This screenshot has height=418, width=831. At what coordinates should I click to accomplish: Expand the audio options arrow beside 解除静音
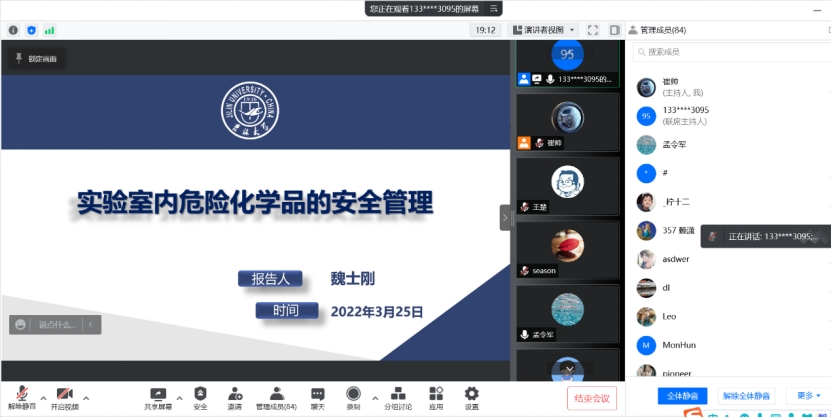point(43,397)
